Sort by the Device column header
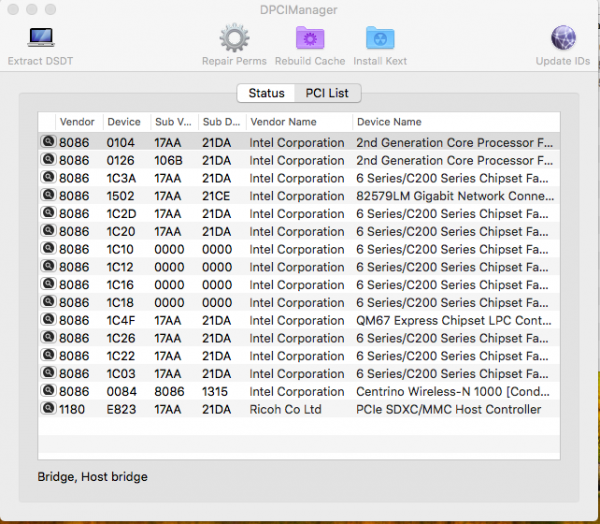This screenshot has height=524, width=600. (x=127, y=122)
